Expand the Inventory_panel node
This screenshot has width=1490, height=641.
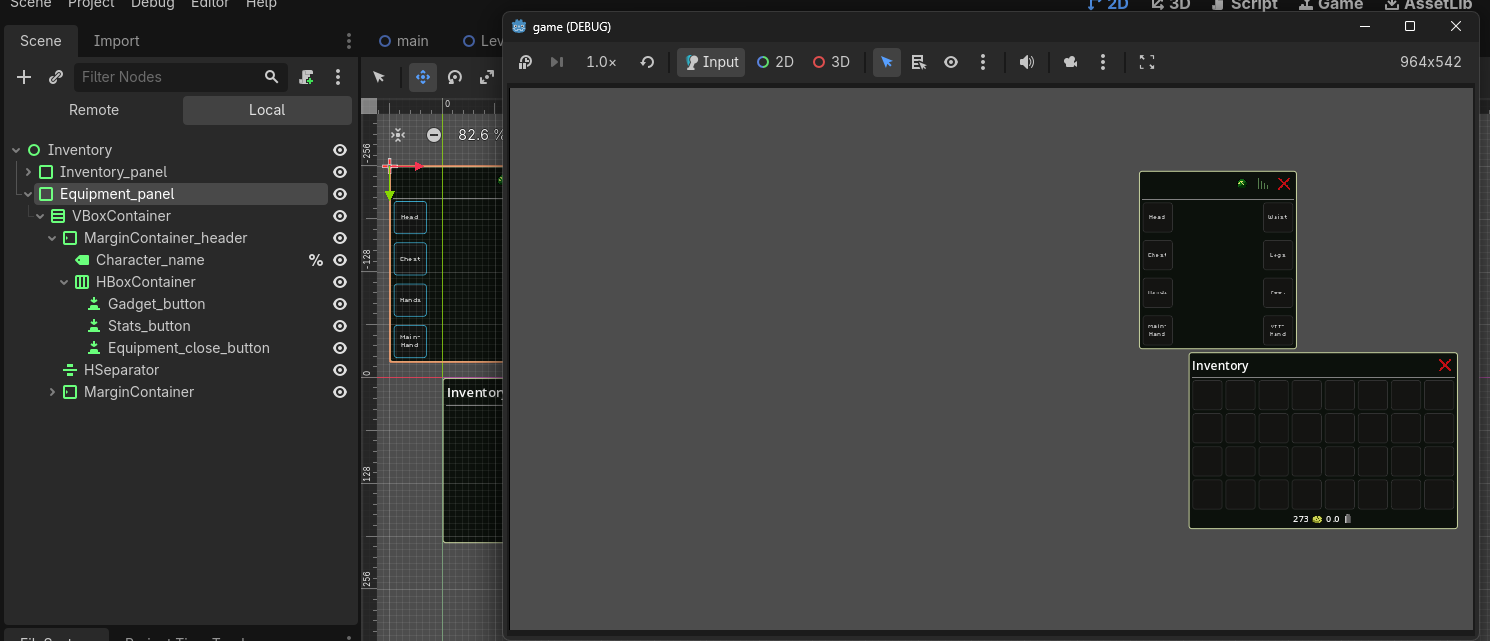coord(28,172)
